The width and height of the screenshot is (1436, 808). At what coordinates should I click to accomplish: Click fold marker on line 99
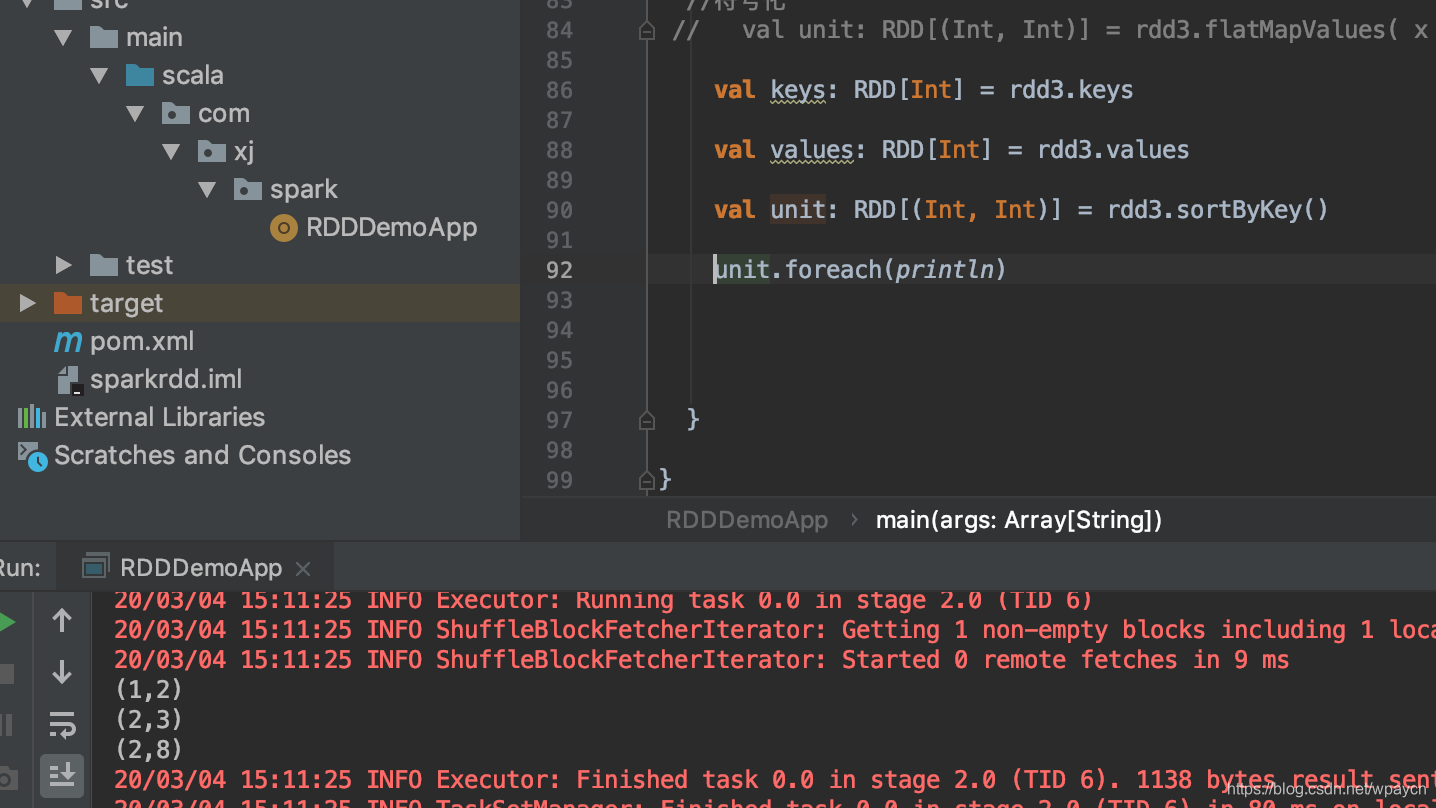click(647, 480)
